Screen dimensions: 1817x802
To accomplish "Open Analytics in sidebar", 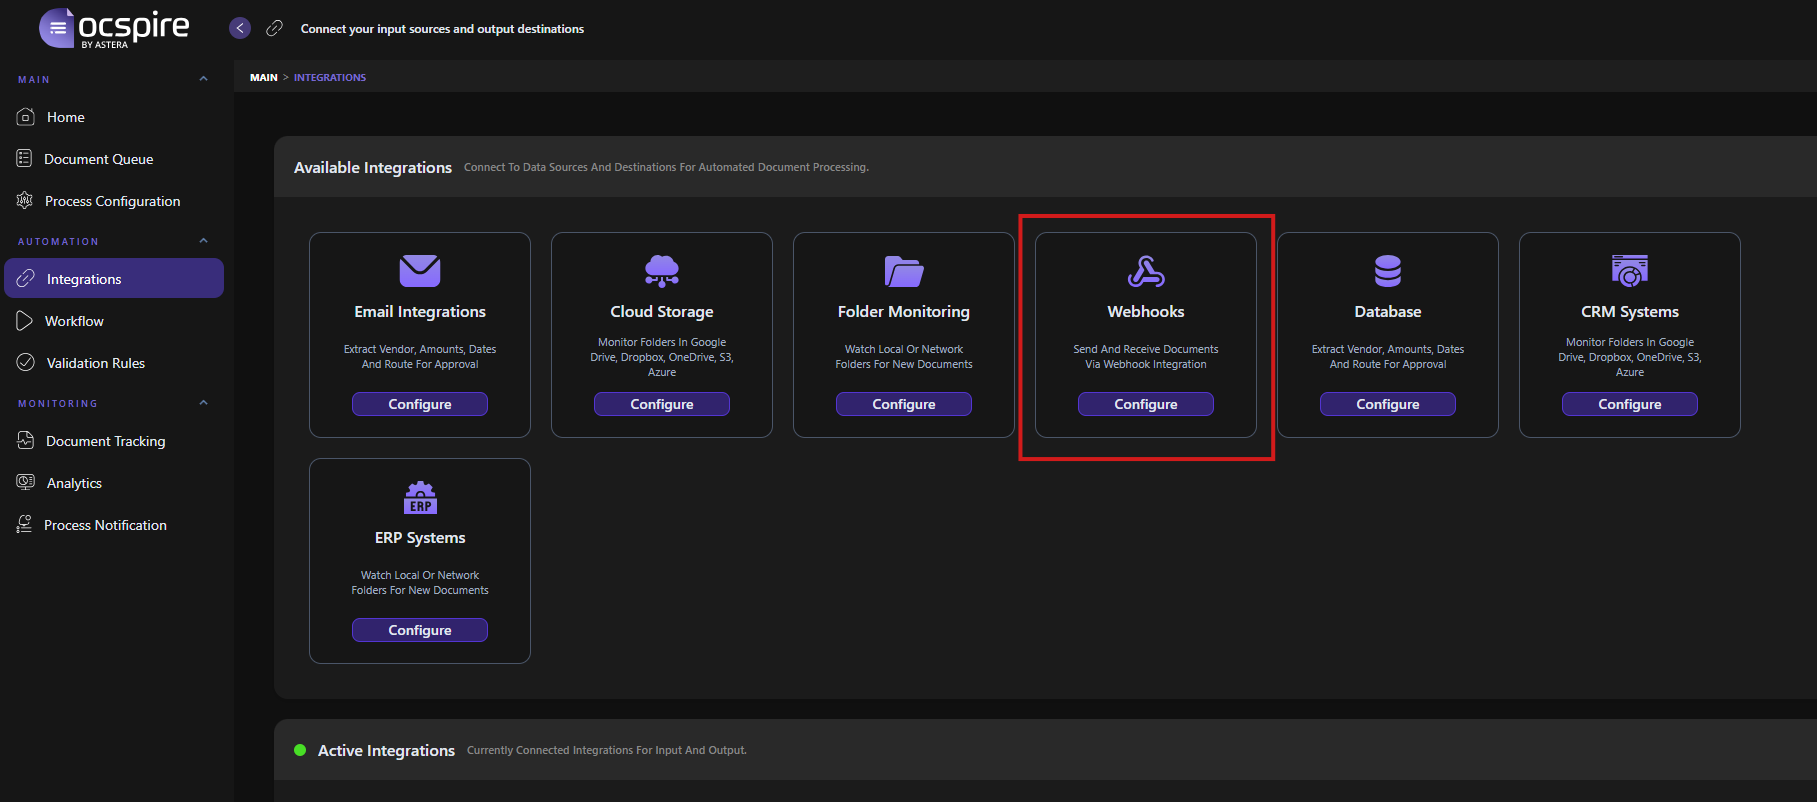I will tap(74, 483).
